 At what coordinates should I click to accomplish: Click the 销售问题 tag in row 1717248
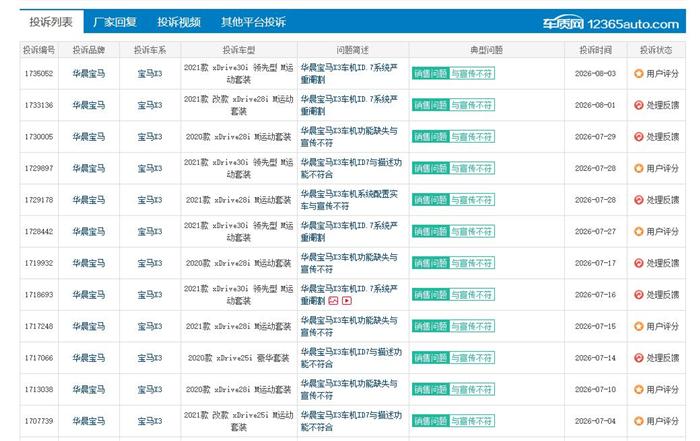430,326
